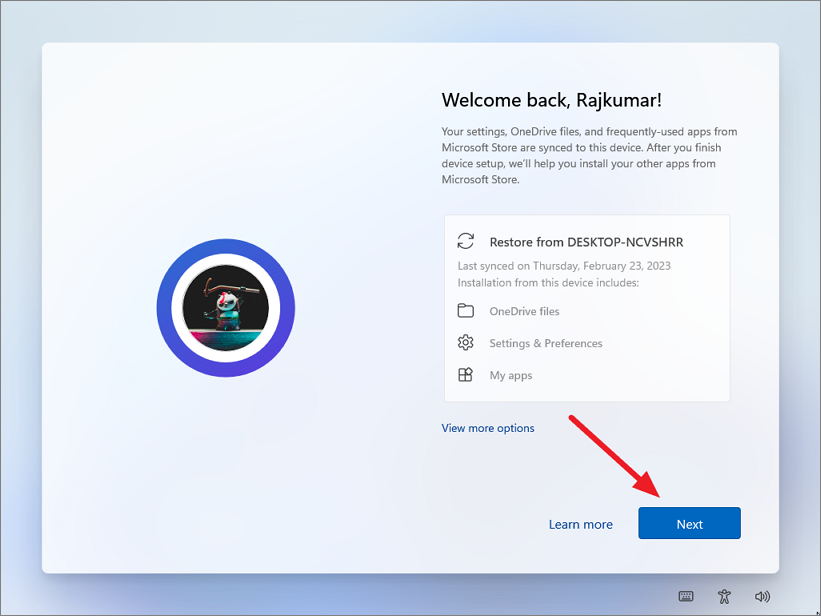
Task: Open the Accessibility options icon
Action: coord(724,596)
